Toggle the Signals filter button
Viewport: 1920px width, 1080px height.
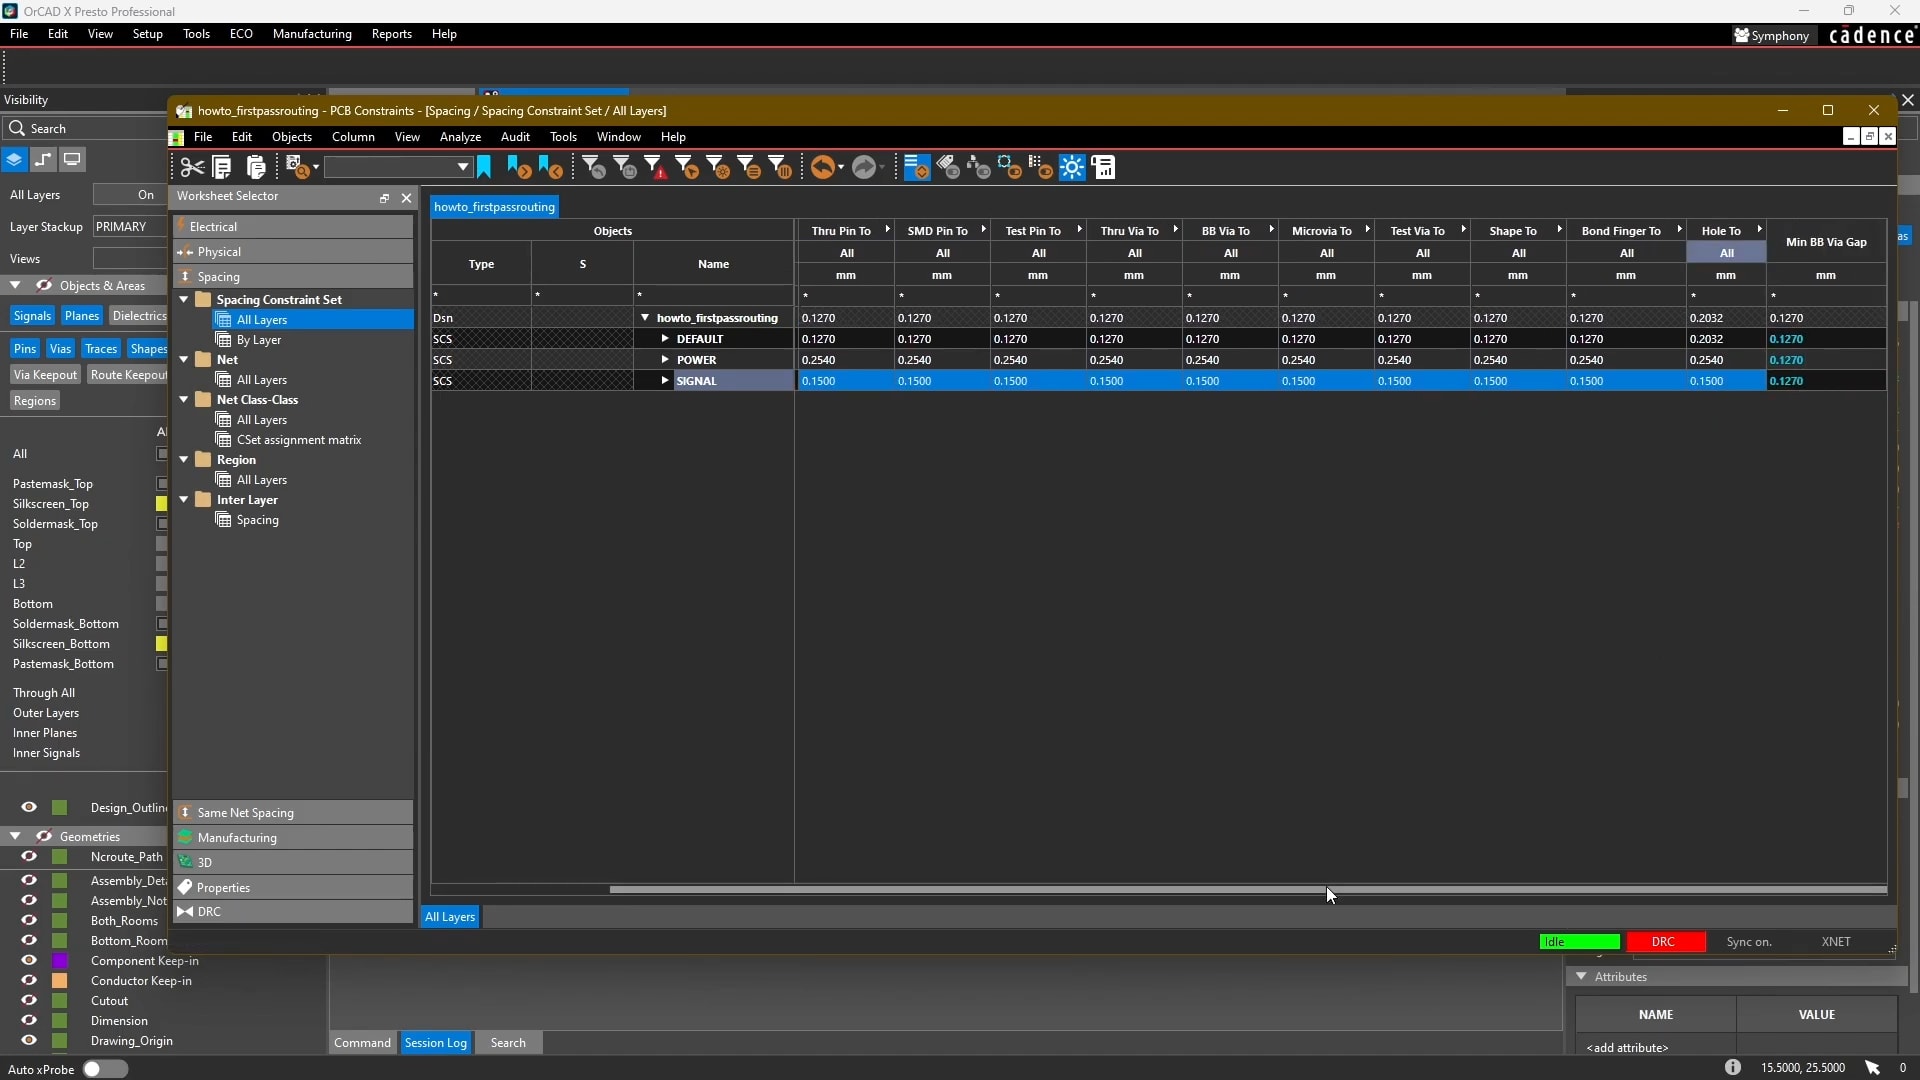click(x=32, y=316)
